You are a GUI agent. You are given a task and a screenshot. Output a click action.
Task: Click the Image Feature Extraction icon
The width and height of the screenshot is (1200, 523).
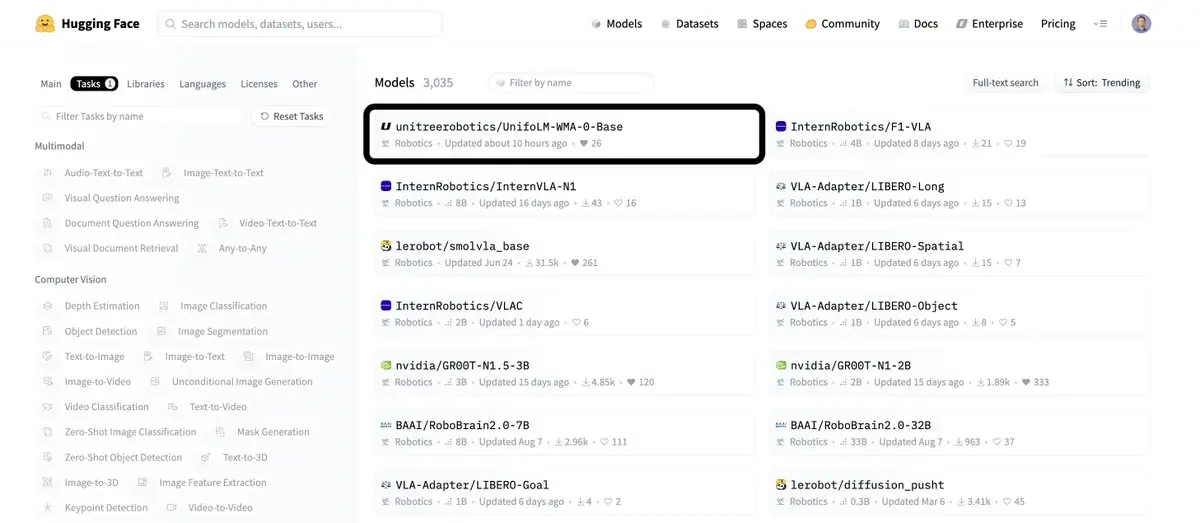(x=142, y=482)
